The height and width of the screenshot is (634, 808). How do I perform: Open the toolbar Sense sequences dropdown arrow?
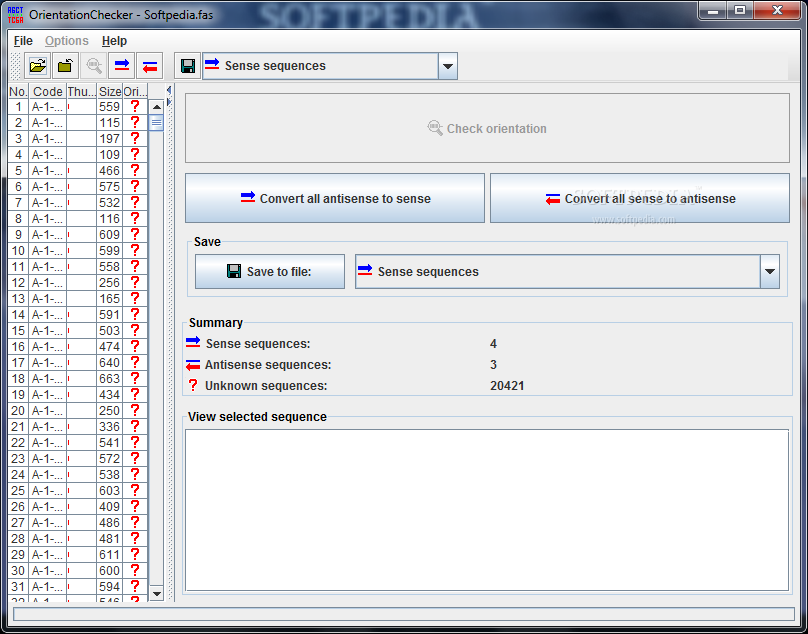447,66
